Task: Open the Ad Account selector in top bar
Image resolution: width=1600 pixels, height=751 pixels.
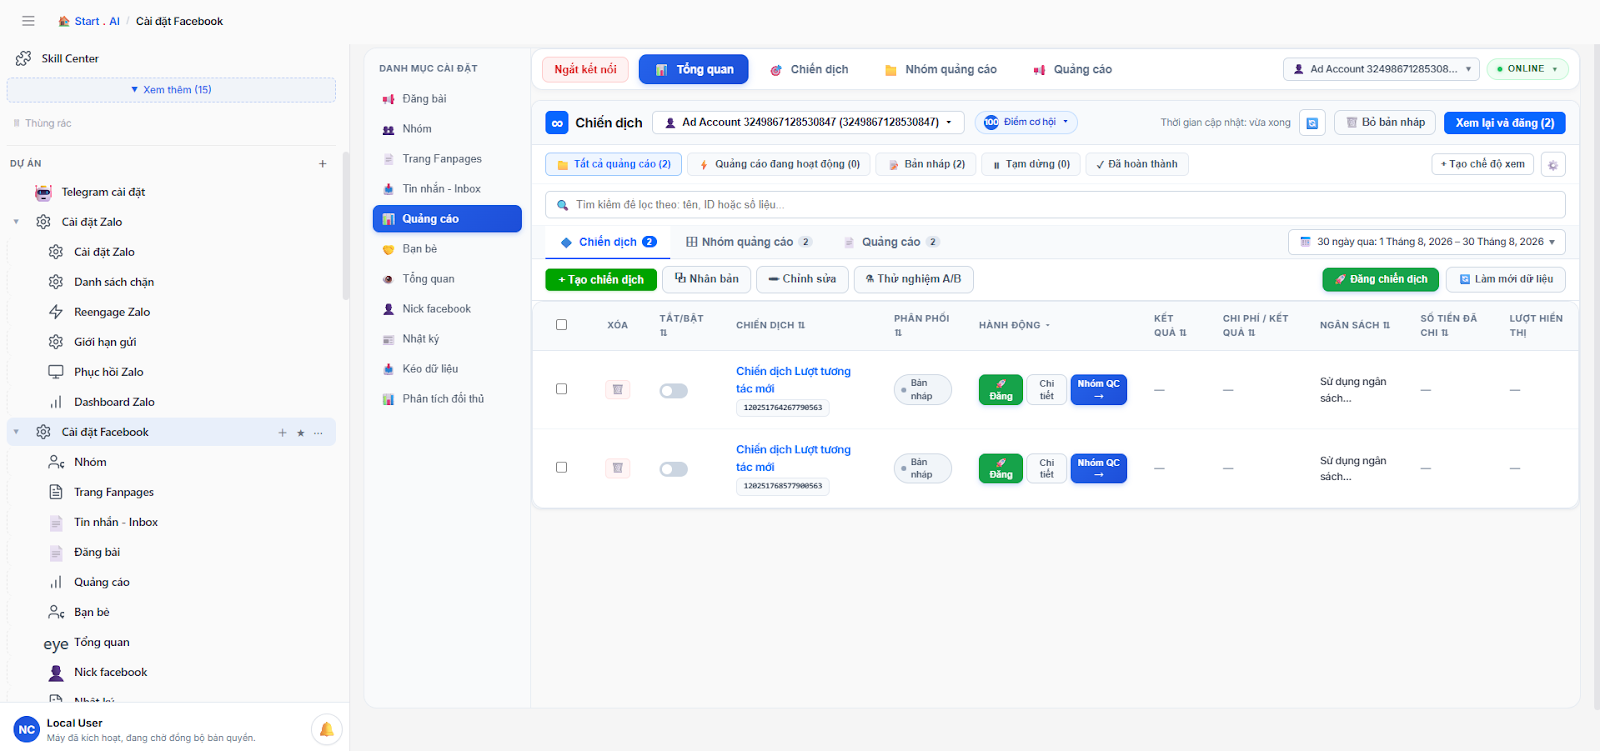Action: pos(1381,69)
